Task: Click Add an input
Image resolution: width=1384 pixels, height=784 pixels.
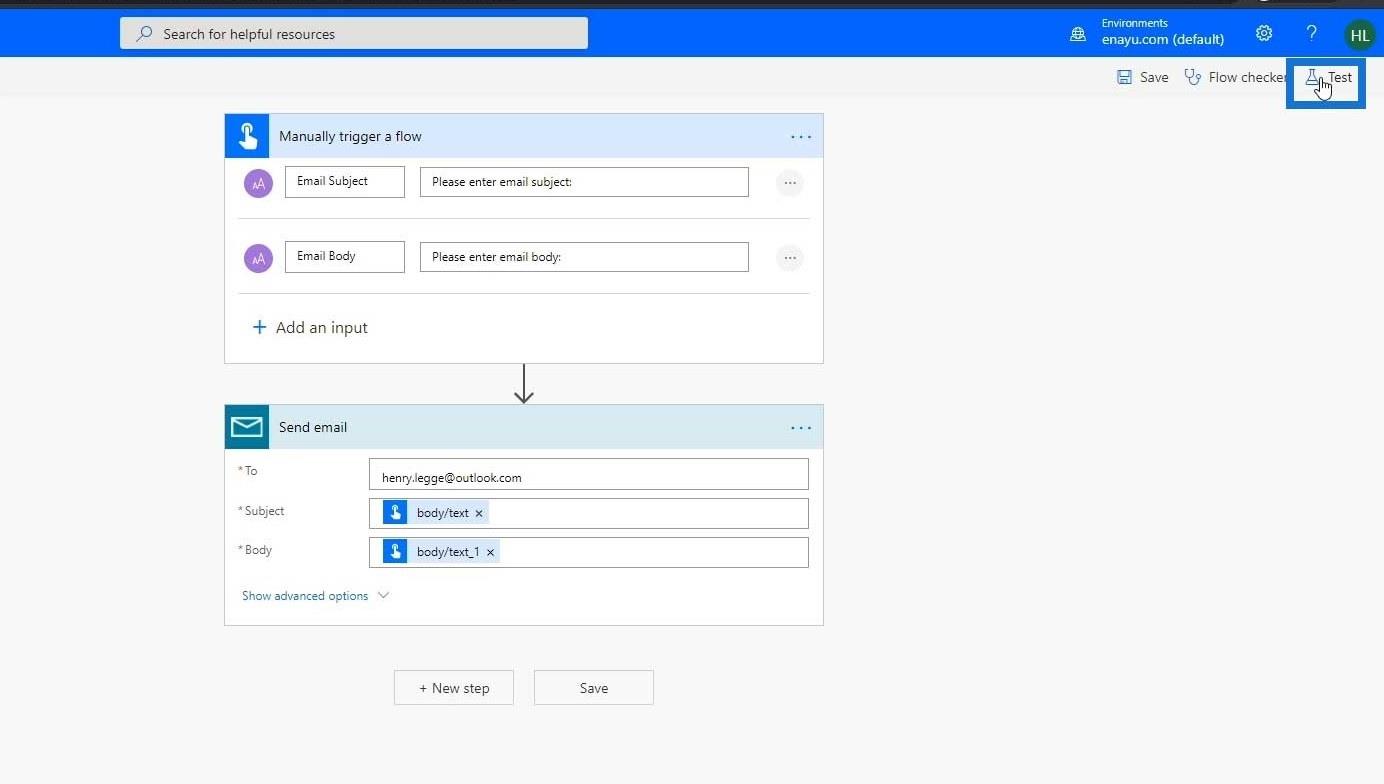Action: point(310,327)
